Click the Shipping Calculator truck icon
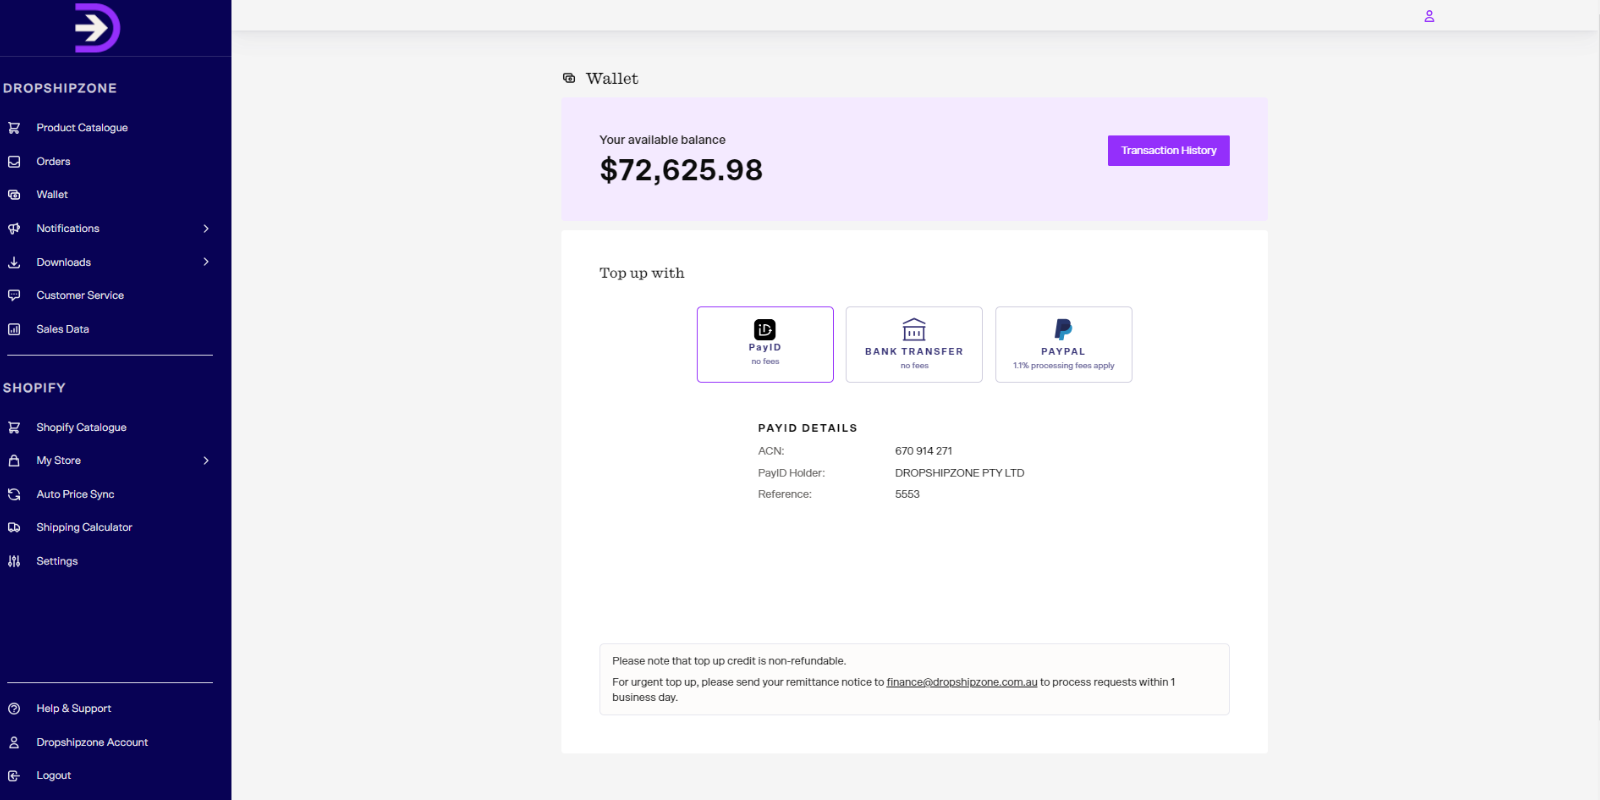Image resolution: width=1600 pixels, height=800 pixels. point(14,527)
